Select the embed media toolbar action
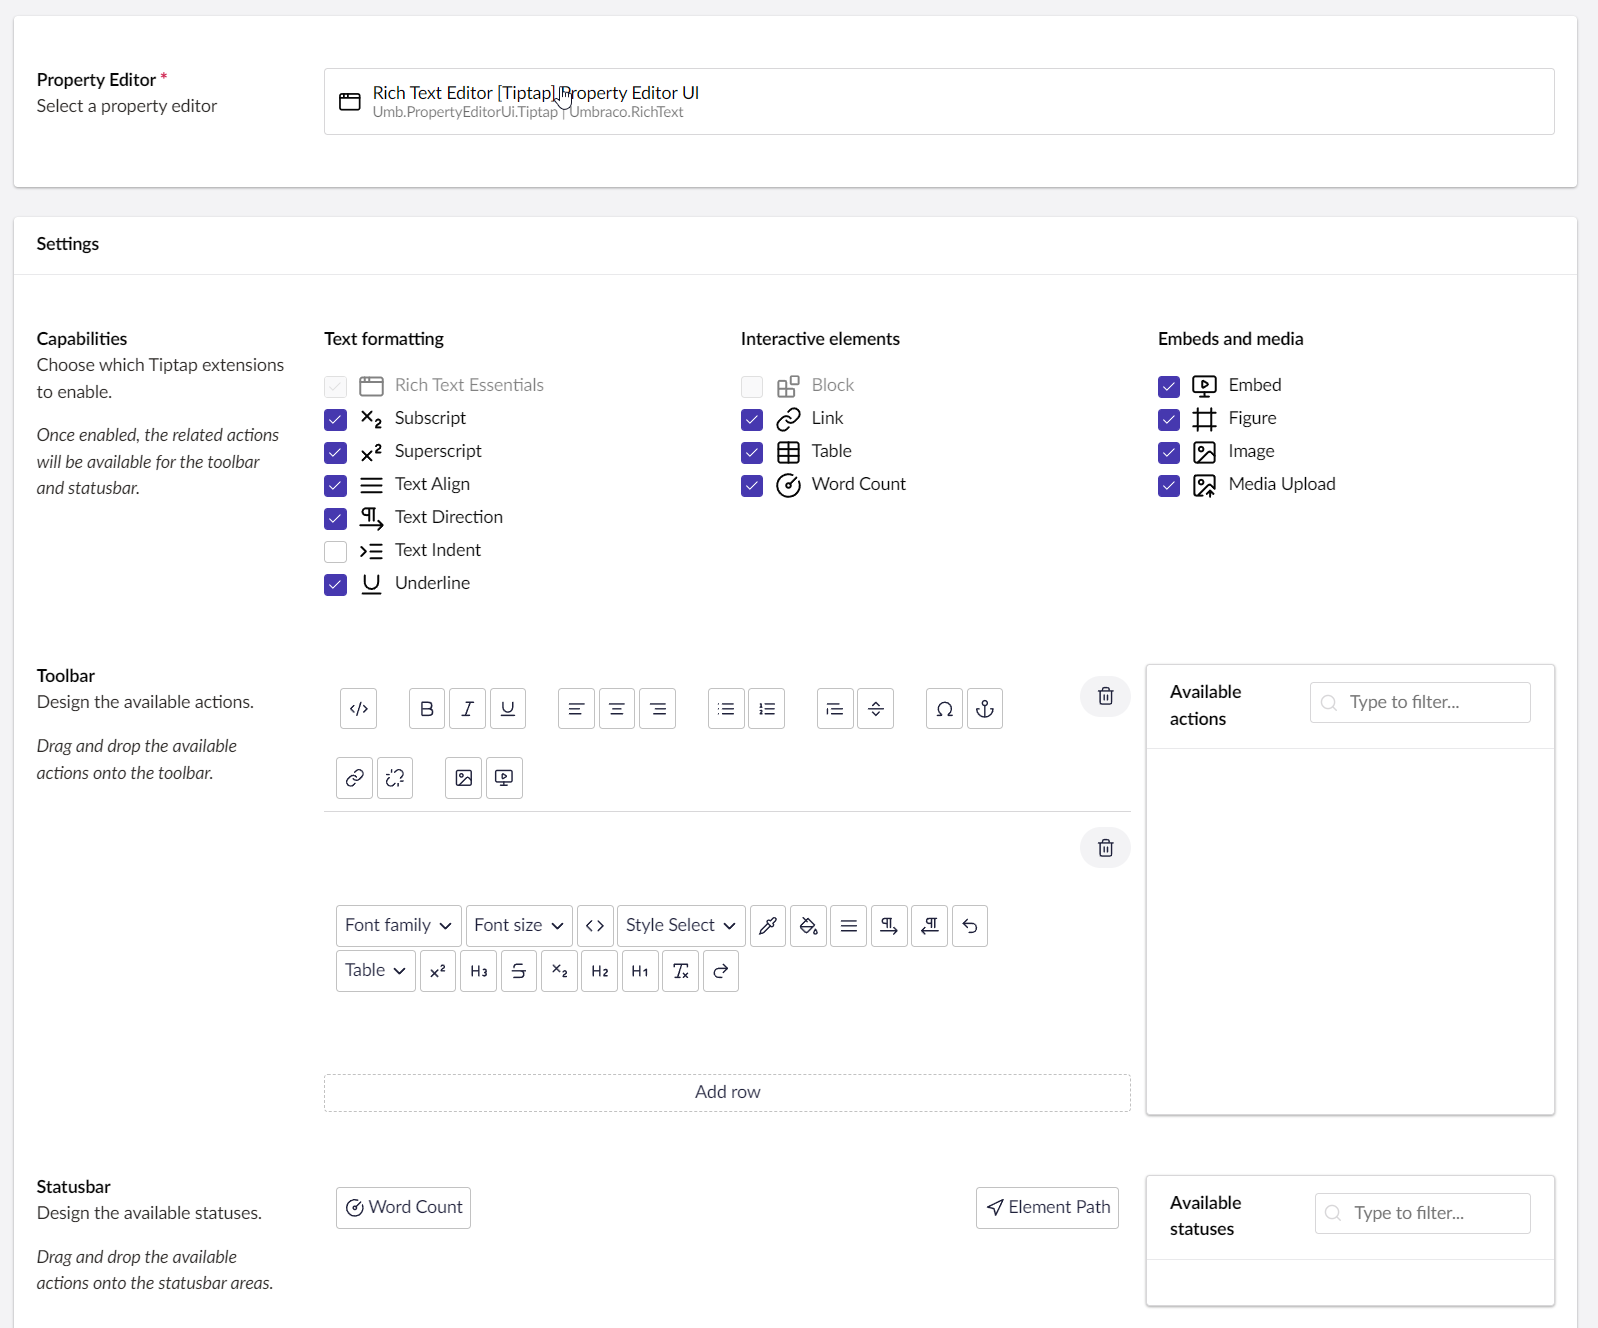1598x1328 pixels. pos(504,778)
